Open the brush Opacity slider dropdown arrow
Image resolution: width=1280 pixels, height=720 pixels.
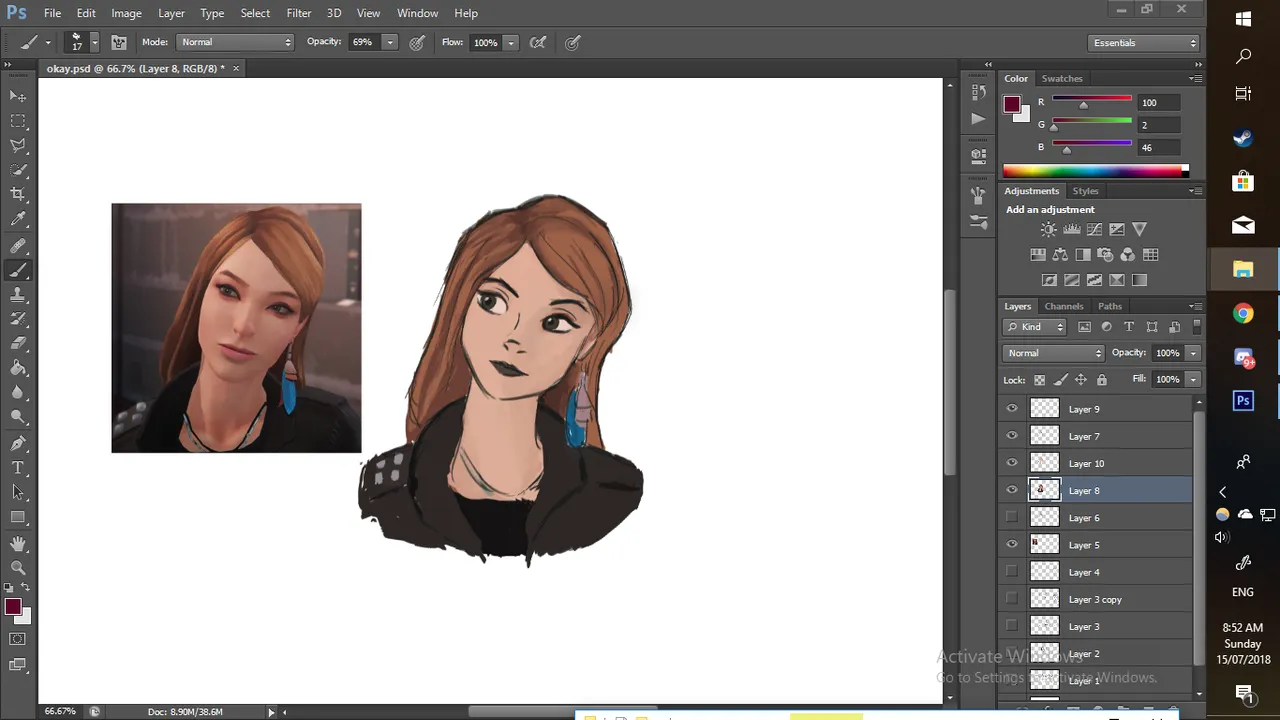[390, 42]
